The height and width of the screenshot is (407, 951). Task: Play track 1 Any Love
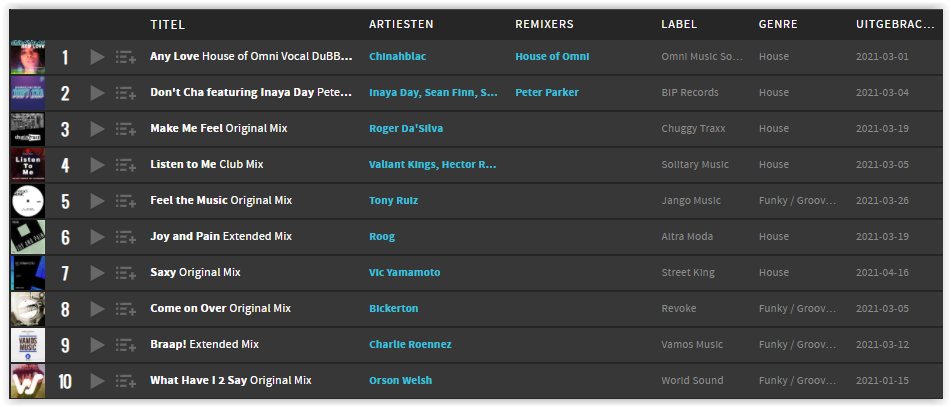pos(97,57)
